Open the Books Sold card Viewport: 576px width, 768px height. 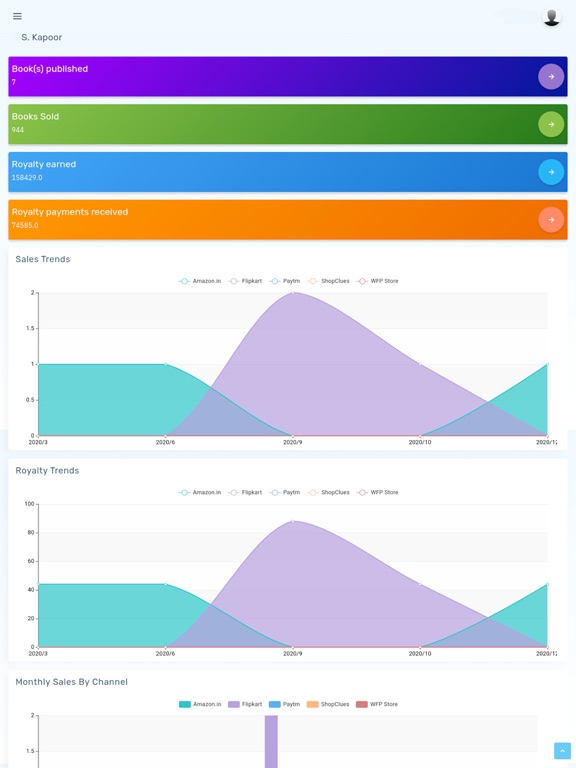288,124
